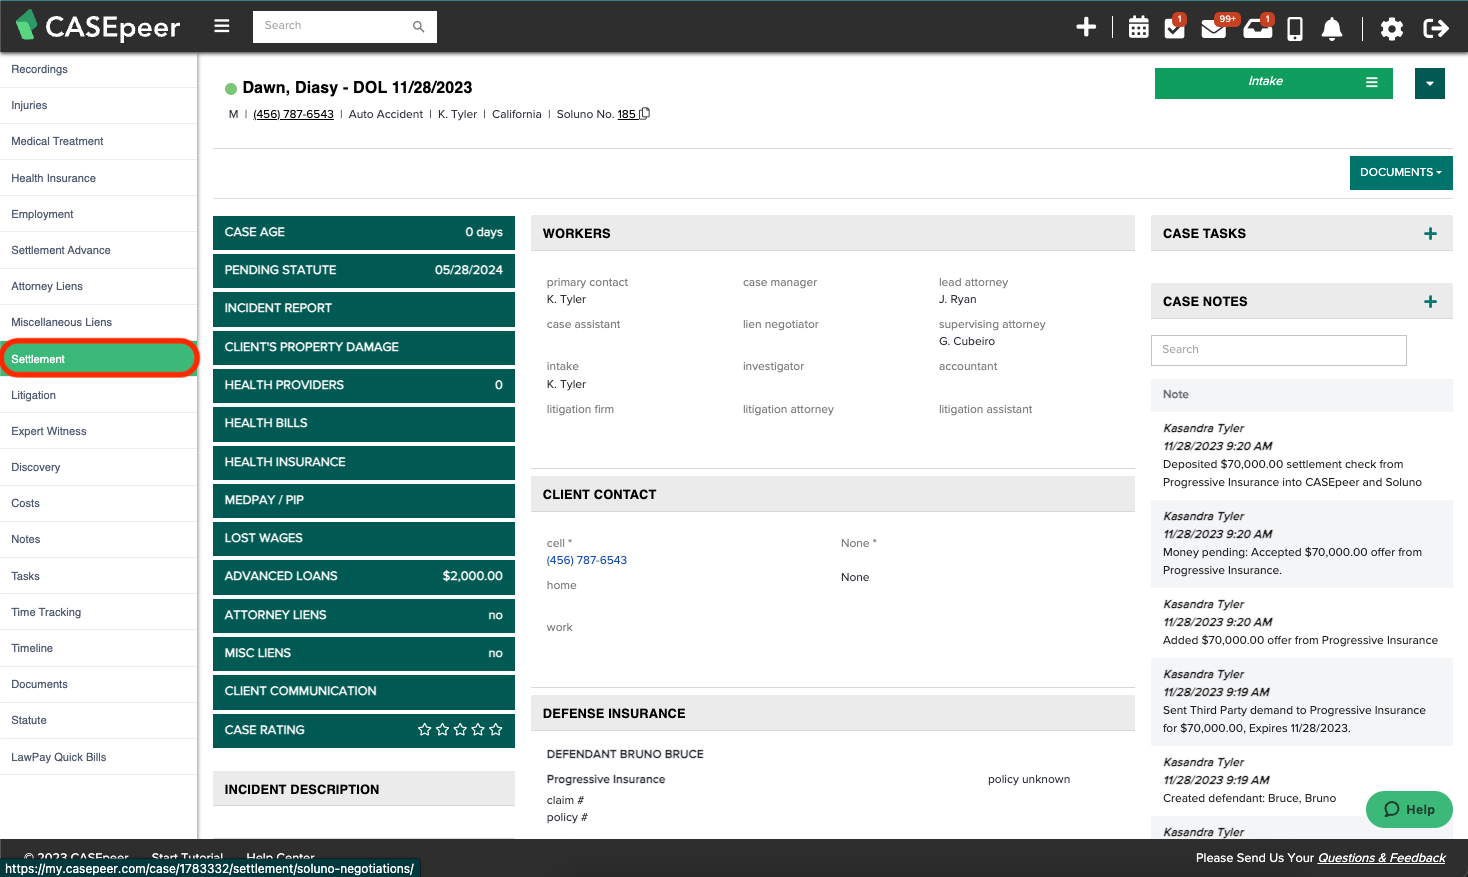Click the top Search input field
Image resolution: width=1468 pixels, height=877 pixels.
tap(345, 27)
